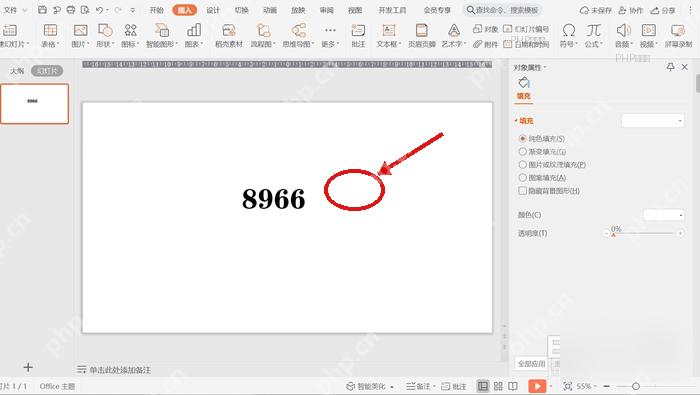The width and height of the screenshot is (700, 395).
Task: Select 纯色填充(S) solid fill radio
Action: click(x=522, y=139)
